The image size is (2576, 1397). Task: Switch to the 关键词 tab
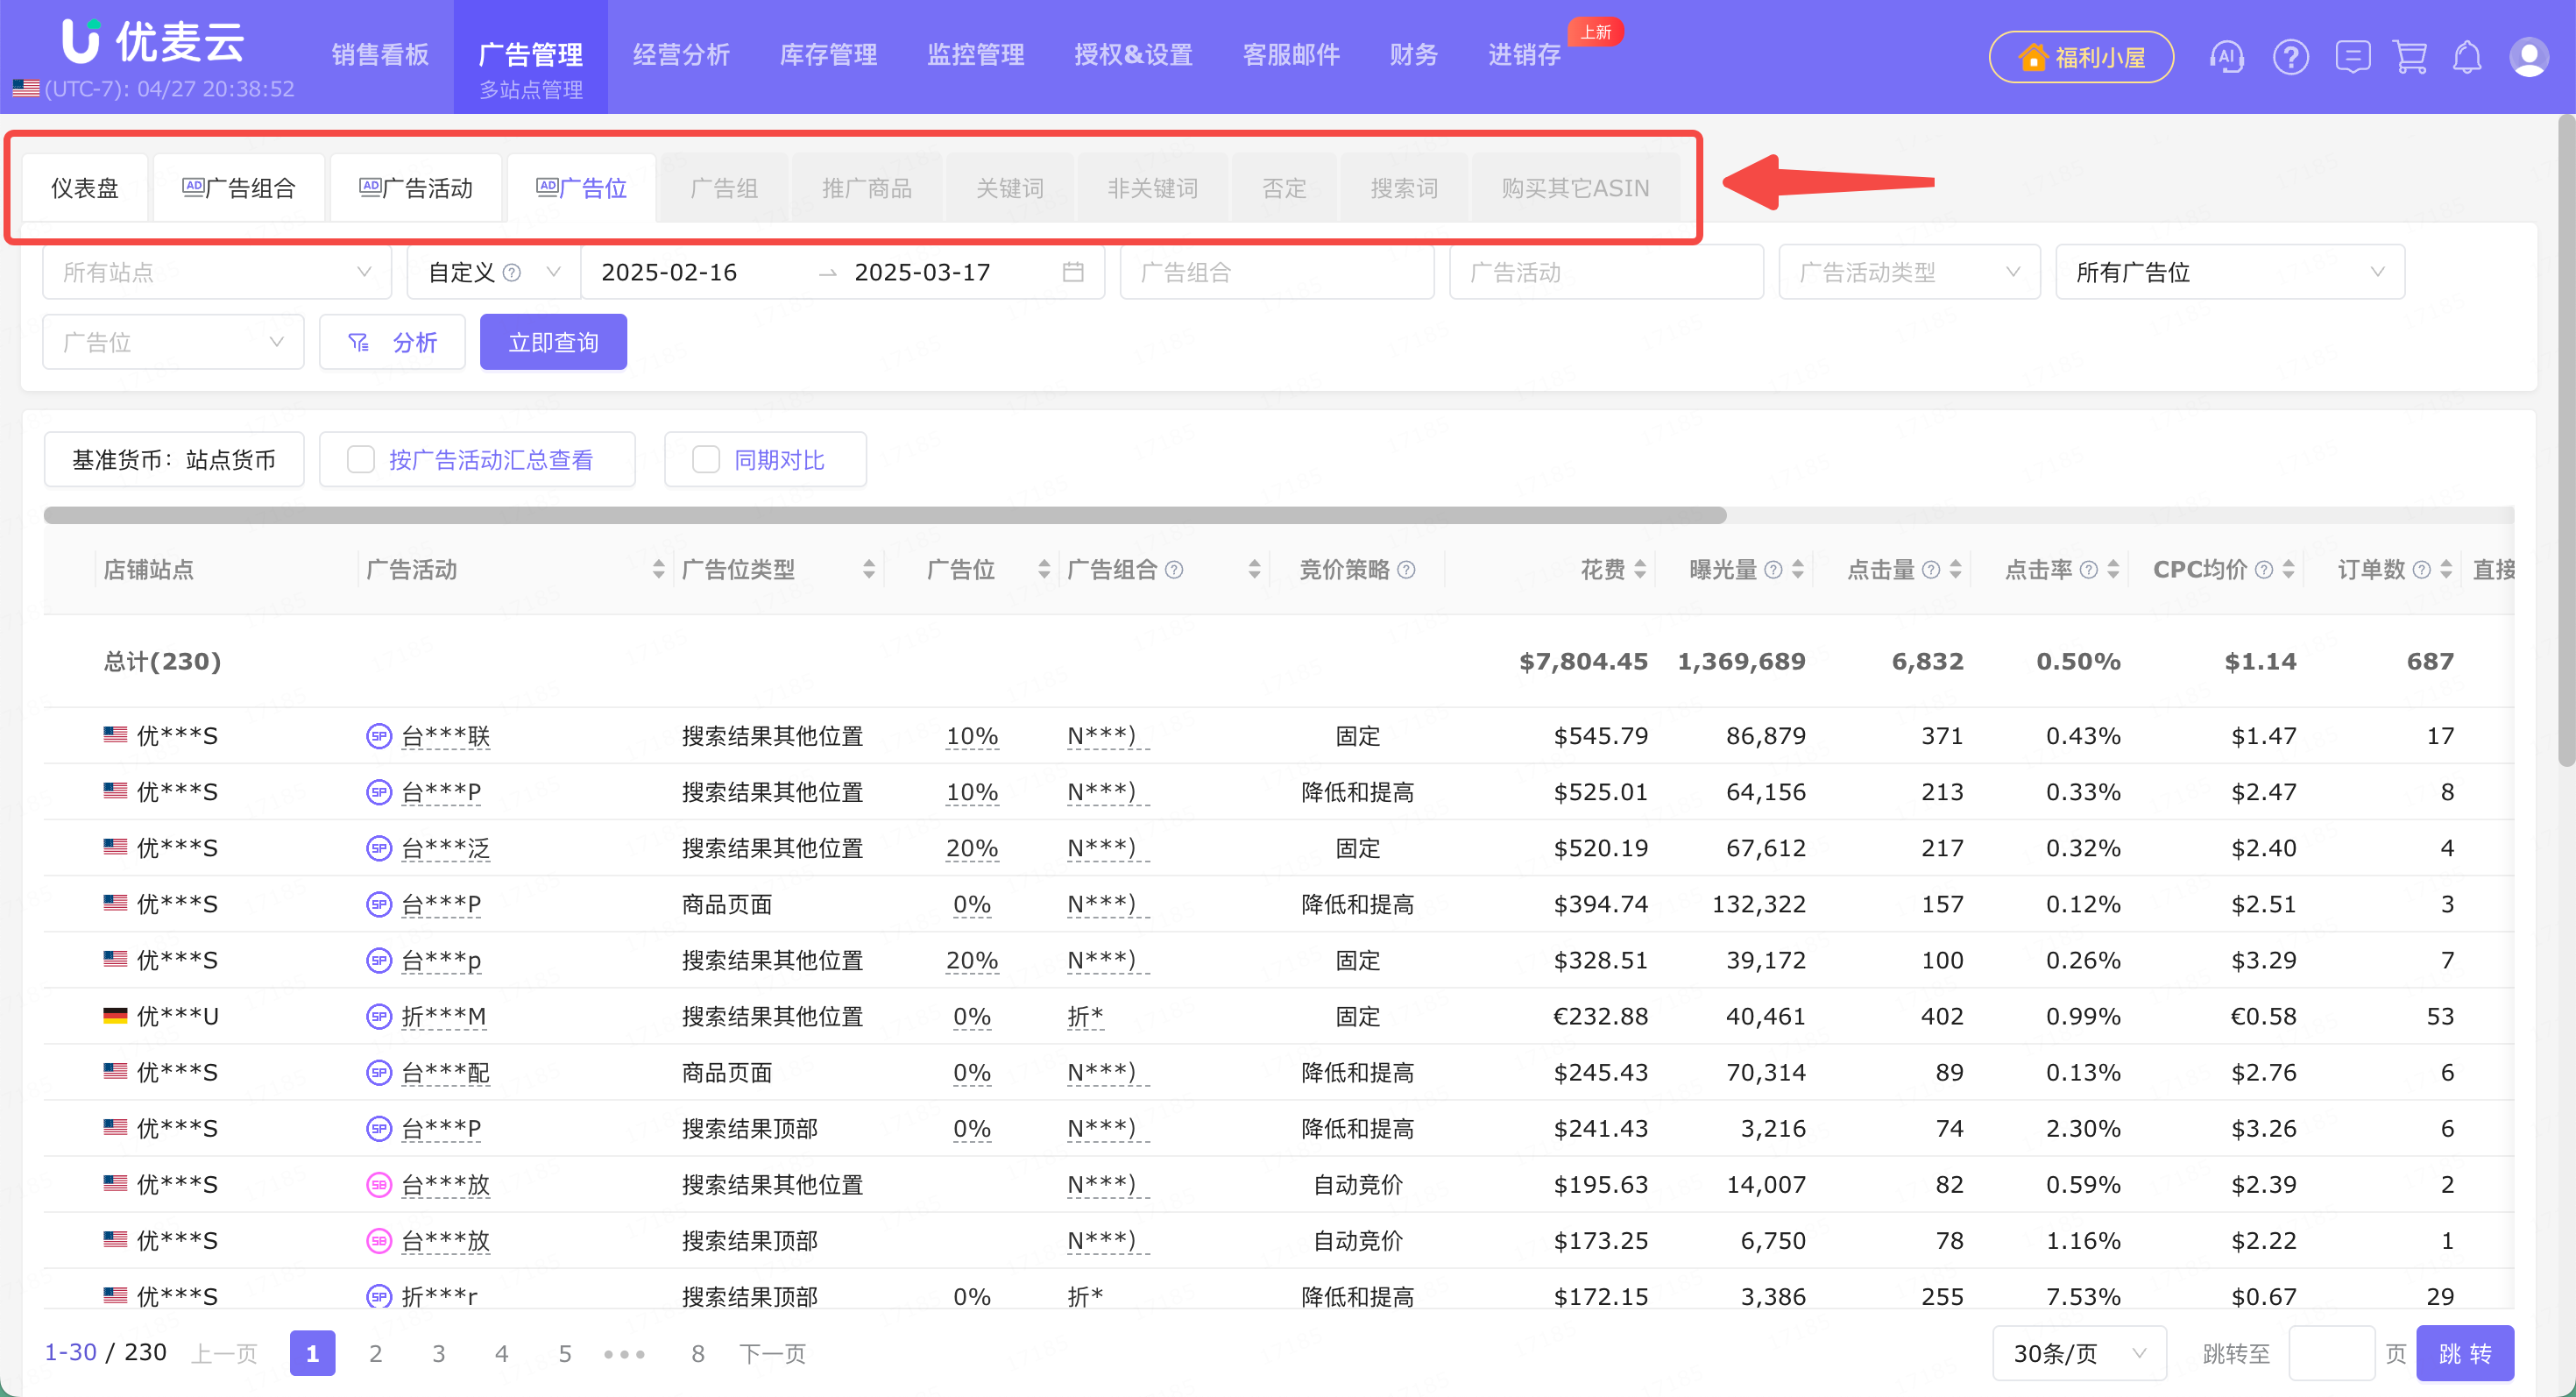click(1009, 188)
